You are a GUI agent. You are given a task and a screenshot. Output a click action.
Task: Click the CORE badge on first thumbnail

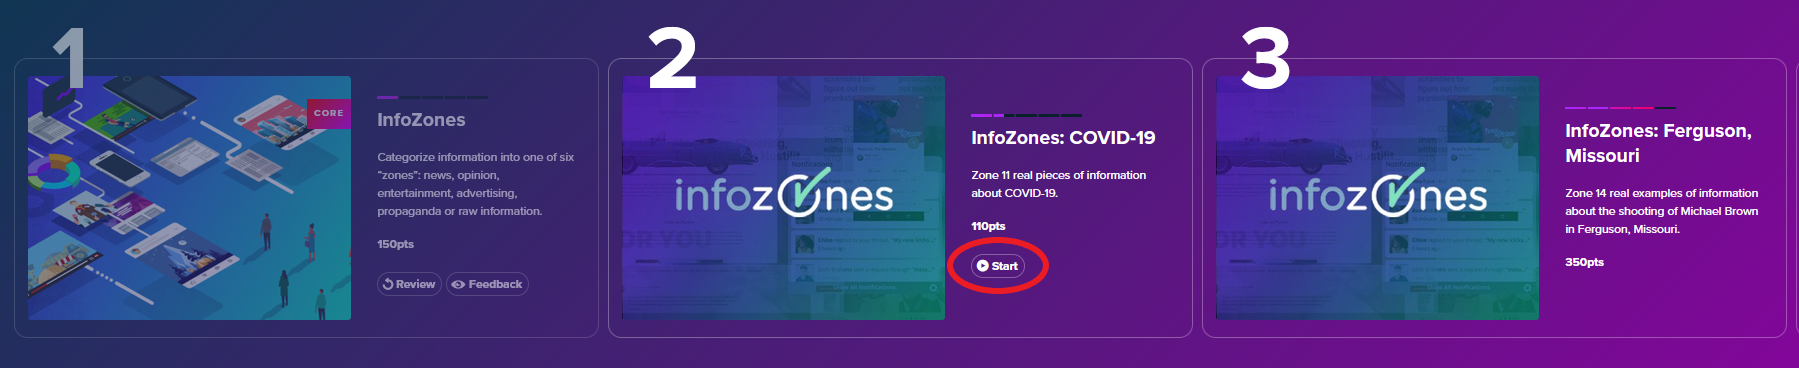329,113
